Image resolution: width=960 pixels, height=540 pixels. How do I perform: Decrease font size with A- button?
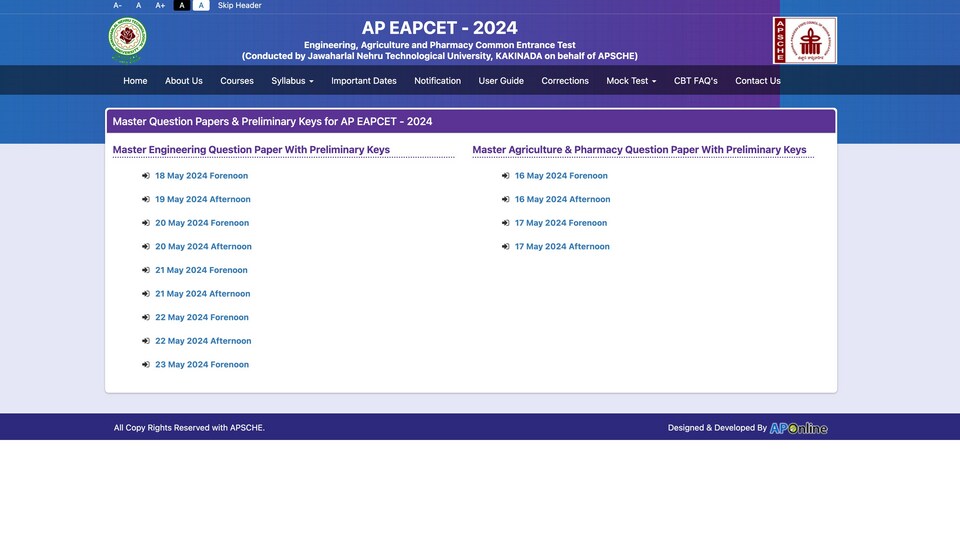[x=118, y=6]
